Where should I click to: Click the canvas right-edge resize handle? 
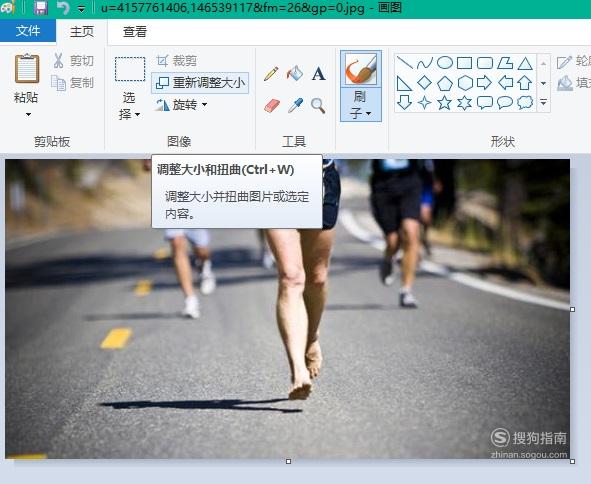[573, 309]
